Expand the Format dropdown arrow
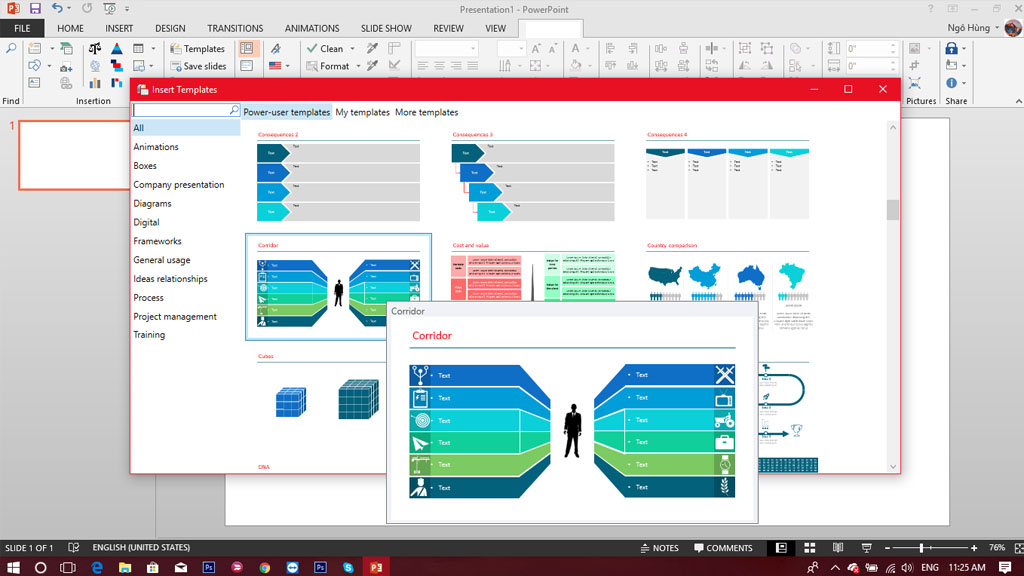This screenshot has width=1024, height=576. tap(358, 66)
